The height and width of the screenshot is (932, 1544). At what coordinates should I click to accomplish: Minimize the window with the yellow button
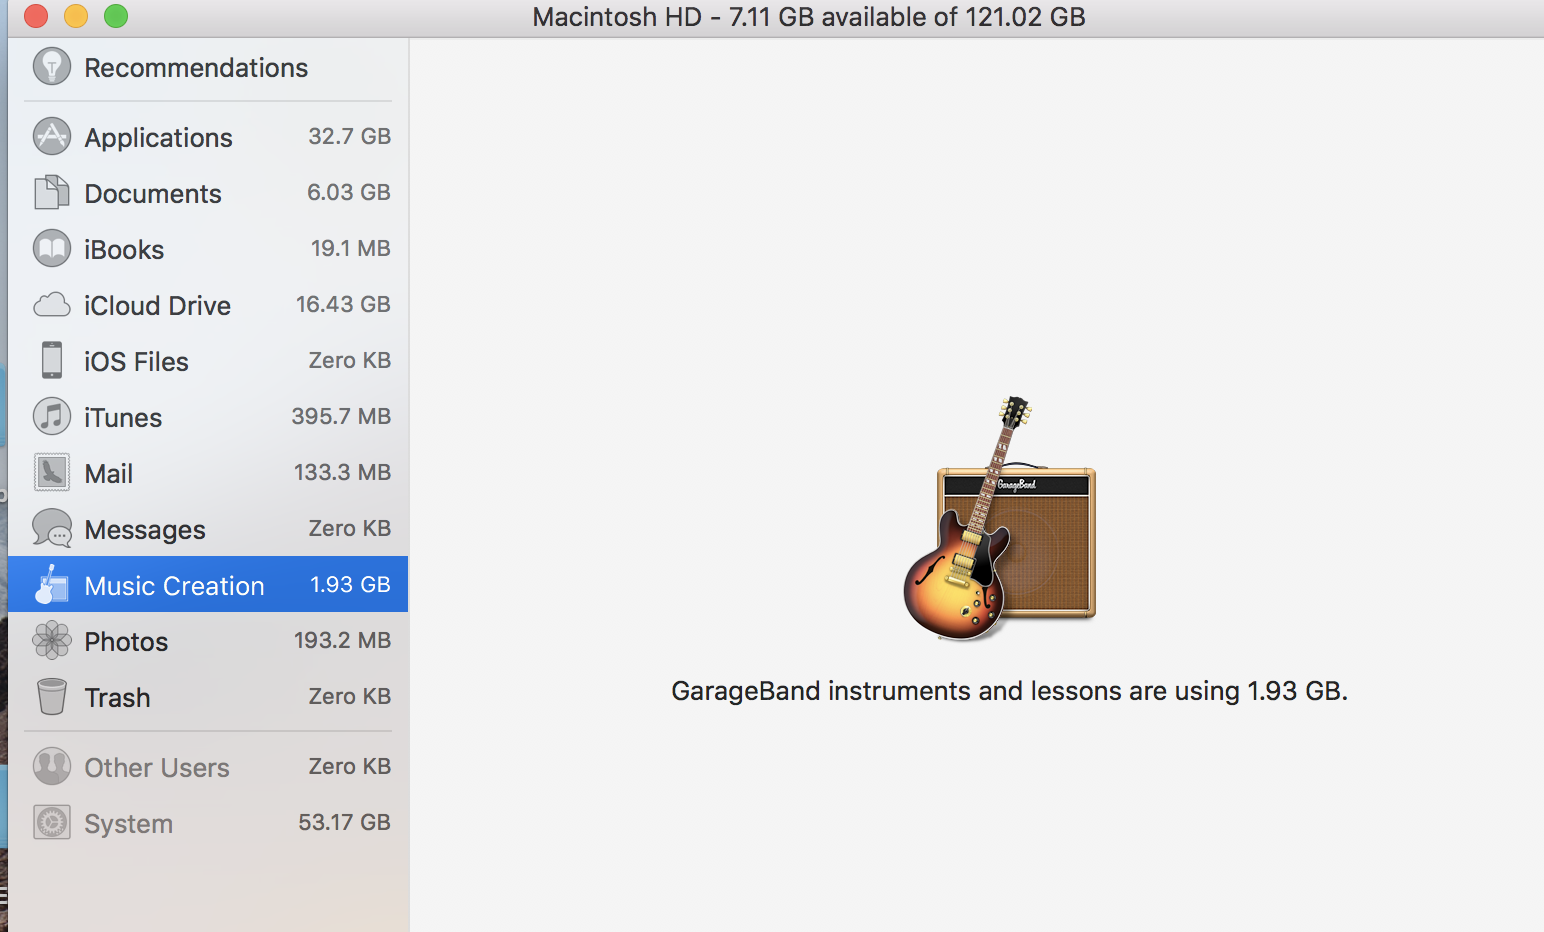76,16
